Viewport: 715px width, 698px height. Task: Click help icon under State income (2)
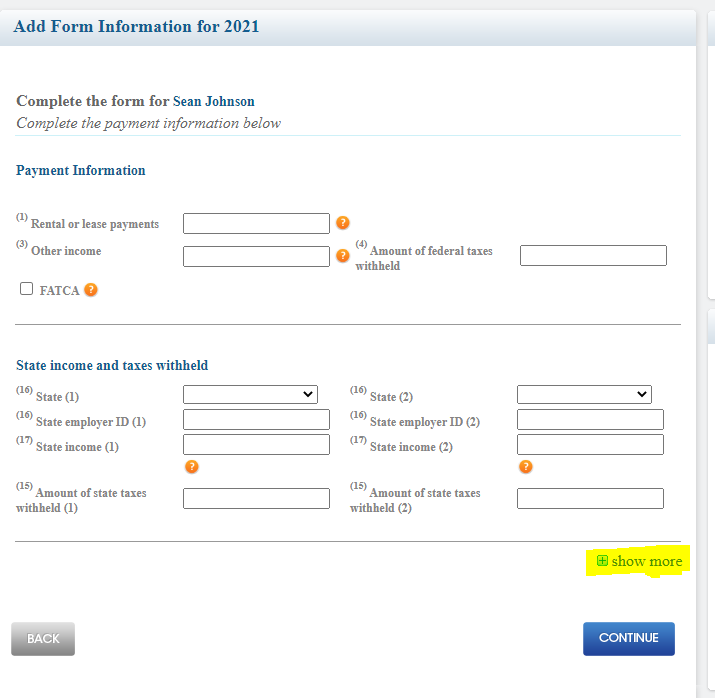coord(526,466)
